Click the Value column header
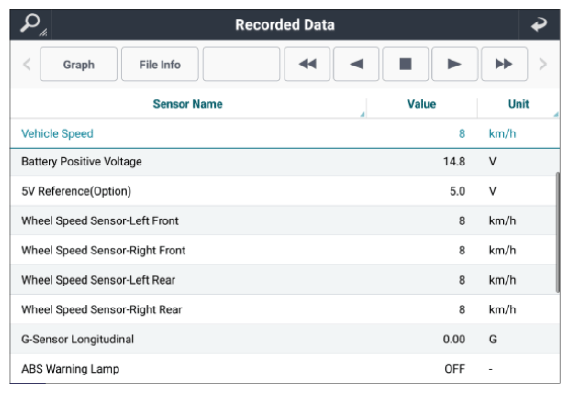This screenshot has height=393, width=570. click(x=422, y=104)
